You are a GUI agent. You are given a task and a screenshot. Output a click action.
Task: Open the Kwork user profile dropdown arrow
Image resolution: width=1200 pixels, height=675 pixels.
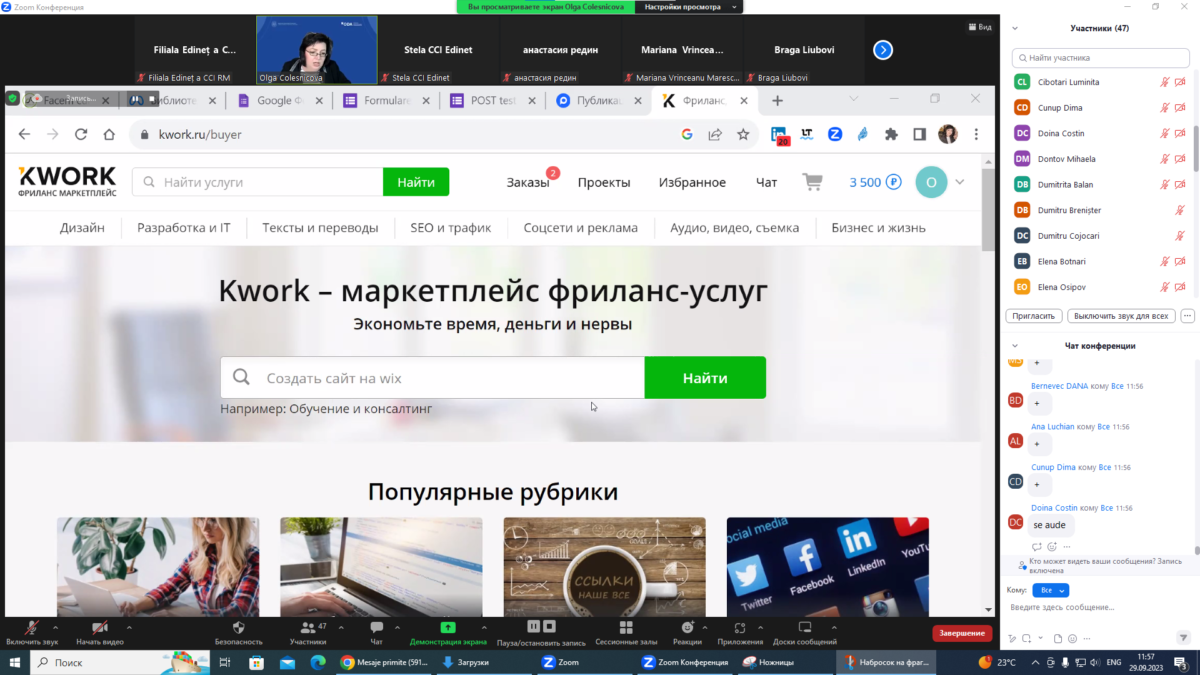960,182
